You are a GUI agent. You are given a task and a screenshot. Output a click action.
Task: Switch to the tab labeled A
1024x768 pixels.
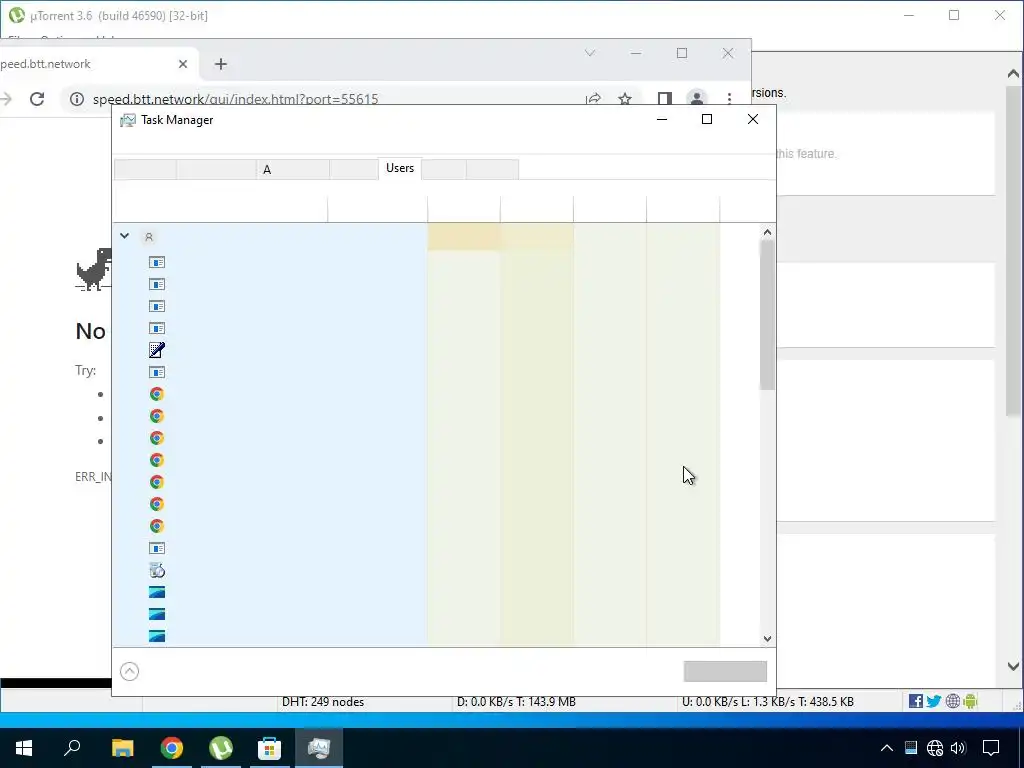point(293,170)
